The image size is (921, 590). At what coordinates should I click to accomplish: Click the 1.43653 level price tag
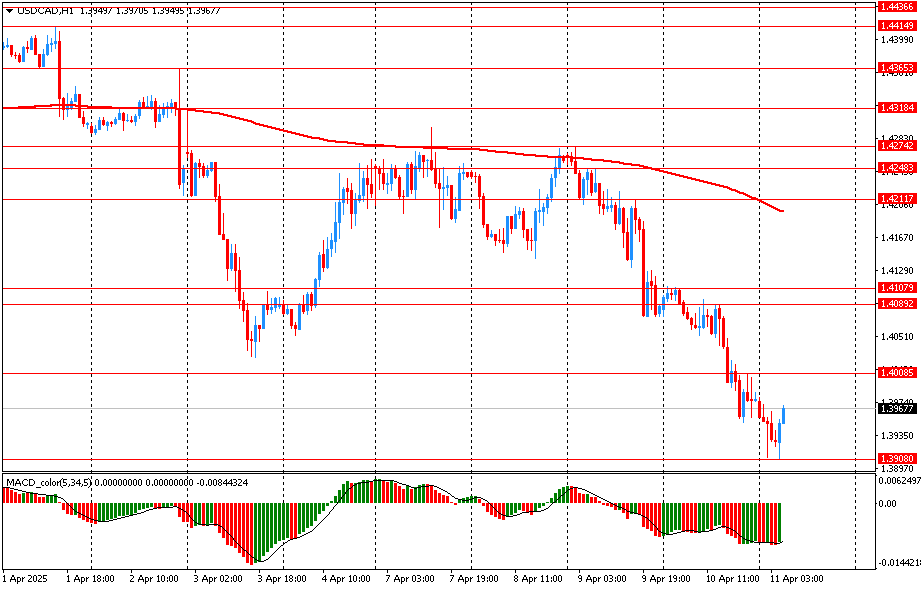(x=896, y=68)
